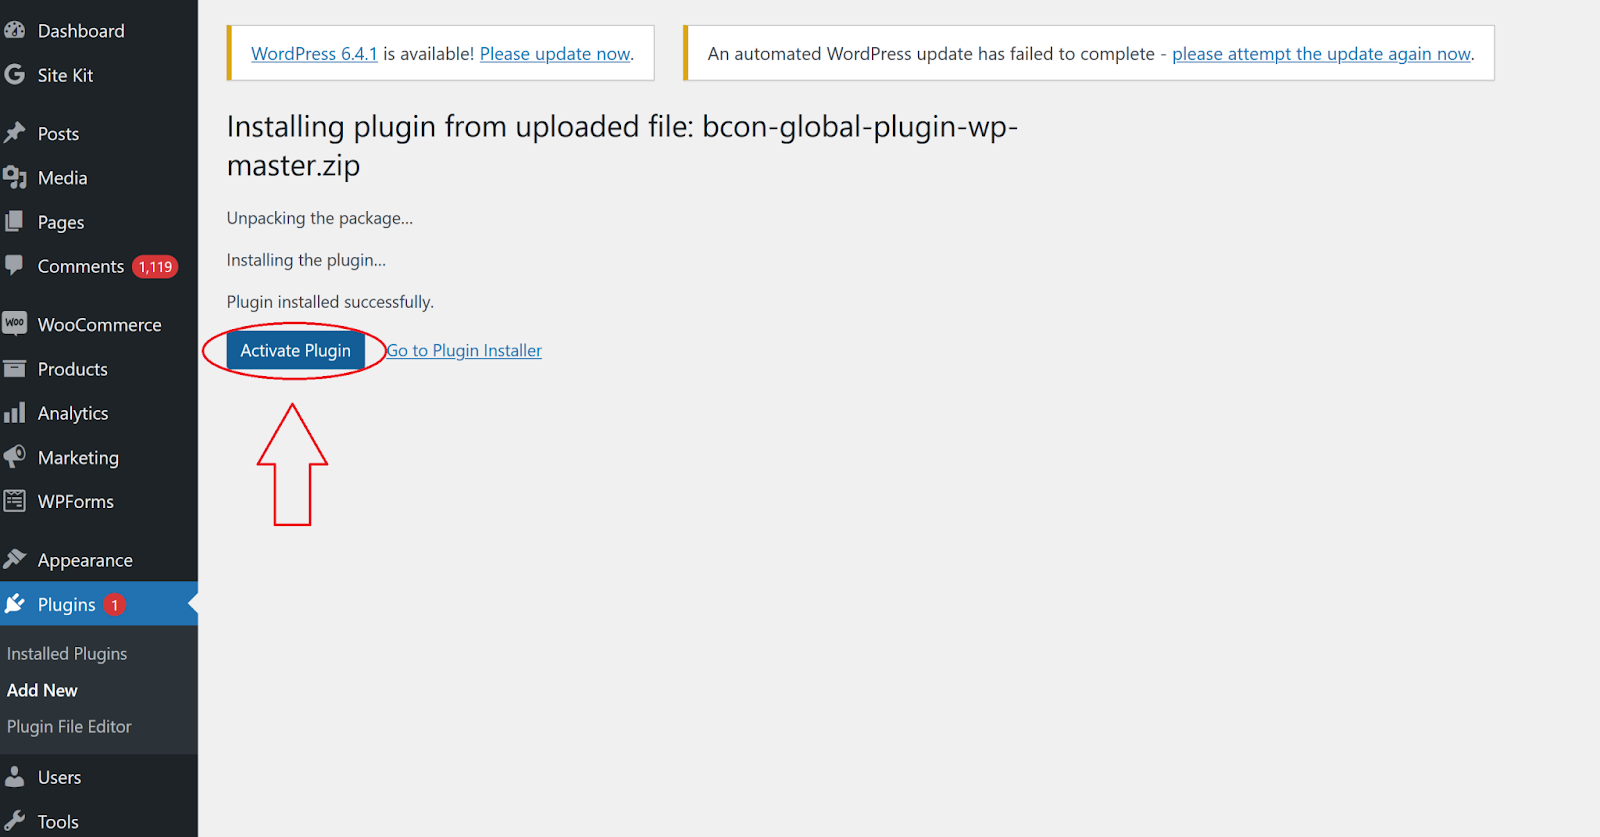This screenshot has height=837, width=1600.
Task: Click the Users person icon
Action: coord(15,777)
